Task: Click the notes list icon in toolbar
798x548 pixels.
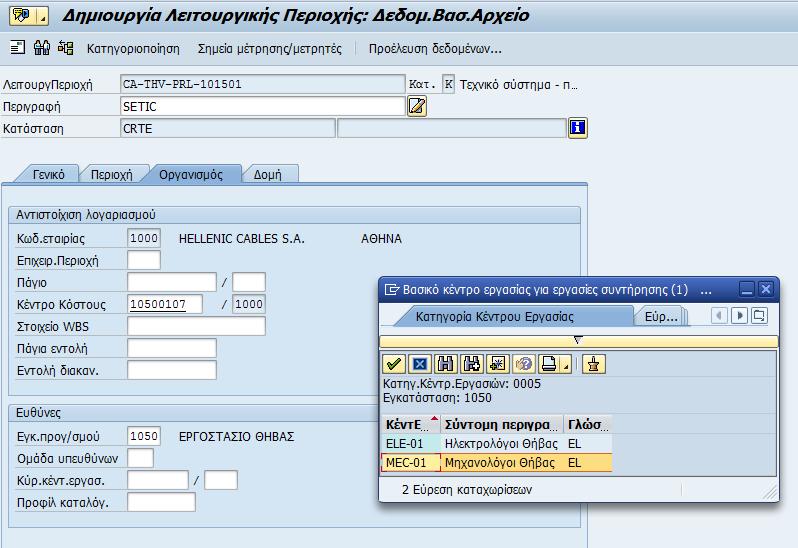Action: 18,48
